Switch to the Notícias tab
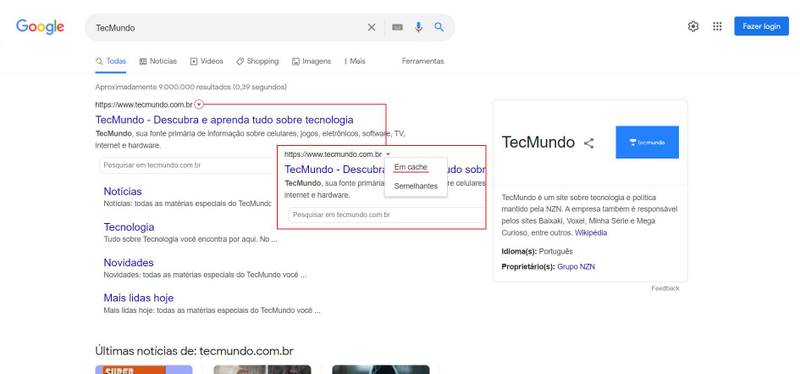The height and width of the screenshot is (374, 800). click(158, 61)
